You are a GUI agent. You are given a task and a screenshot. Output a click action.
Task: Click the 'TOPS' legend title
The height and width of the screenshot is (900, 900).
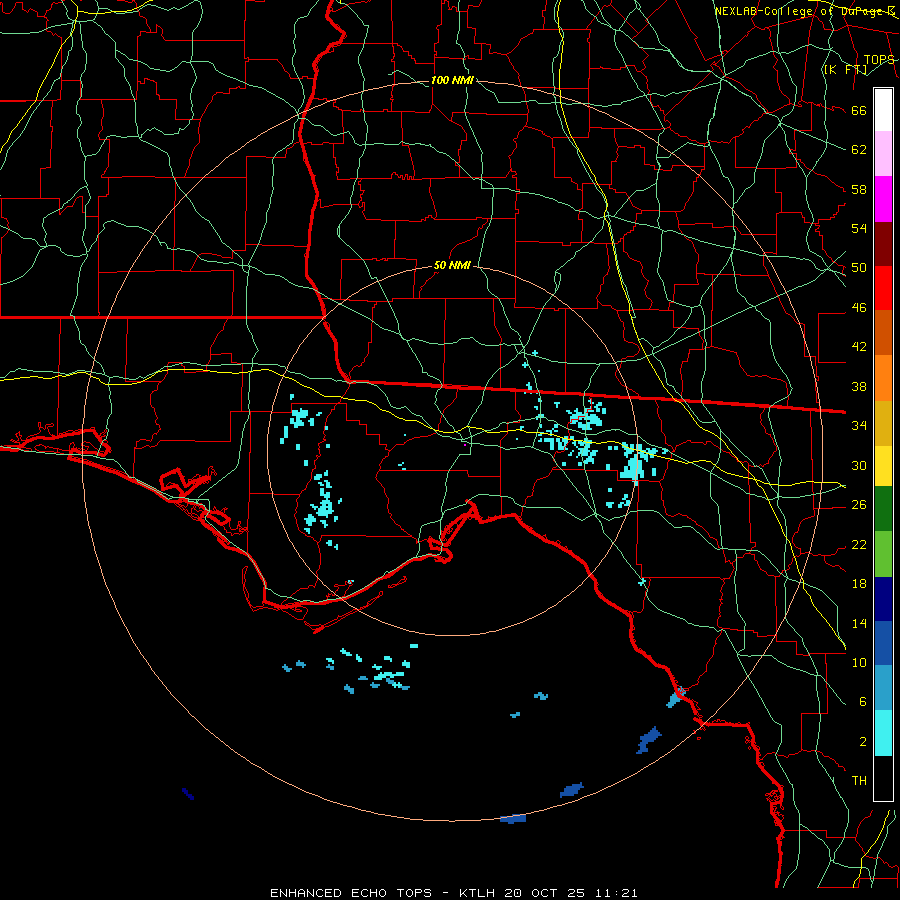click(x=879, y=60)
